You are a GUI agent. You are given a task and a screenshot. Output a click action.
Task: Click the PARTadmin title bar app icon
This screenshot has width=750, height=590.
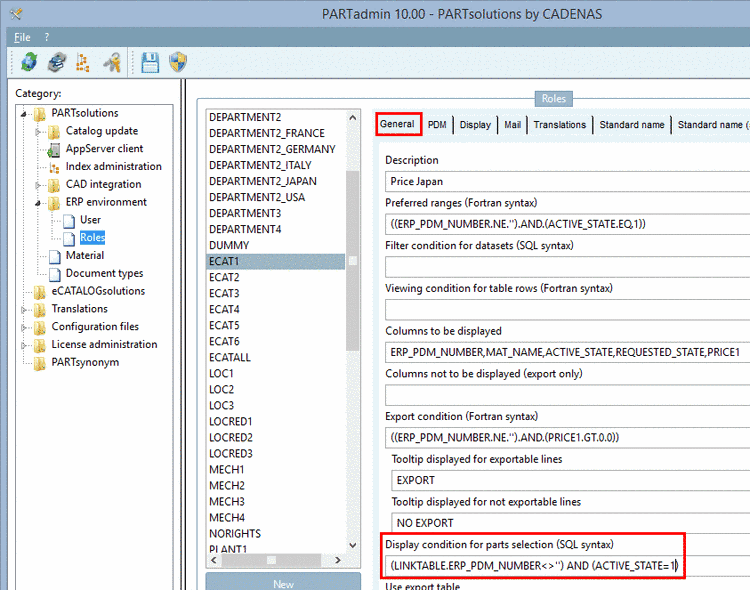pos(16,14)
